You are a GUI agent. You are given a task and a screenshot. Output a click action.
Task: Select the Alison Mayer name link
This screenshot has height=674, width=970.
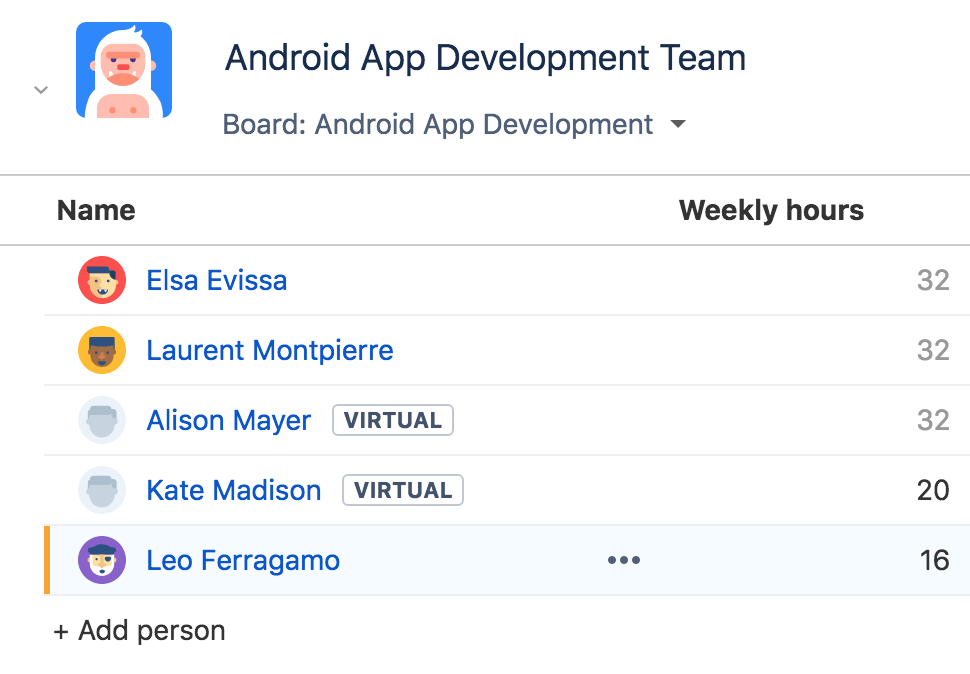pos(229,420)
